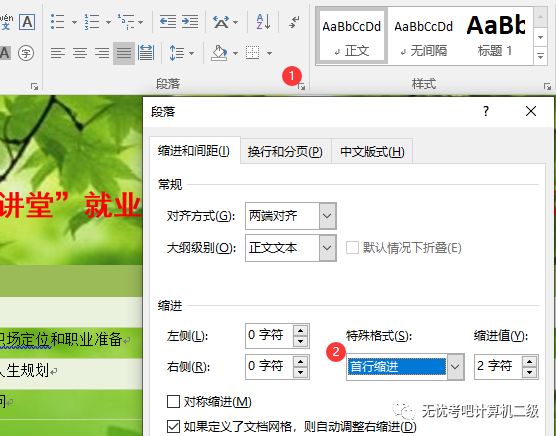Click the 缩进值 input field
The image size is (556, 436).
(498, 366)
